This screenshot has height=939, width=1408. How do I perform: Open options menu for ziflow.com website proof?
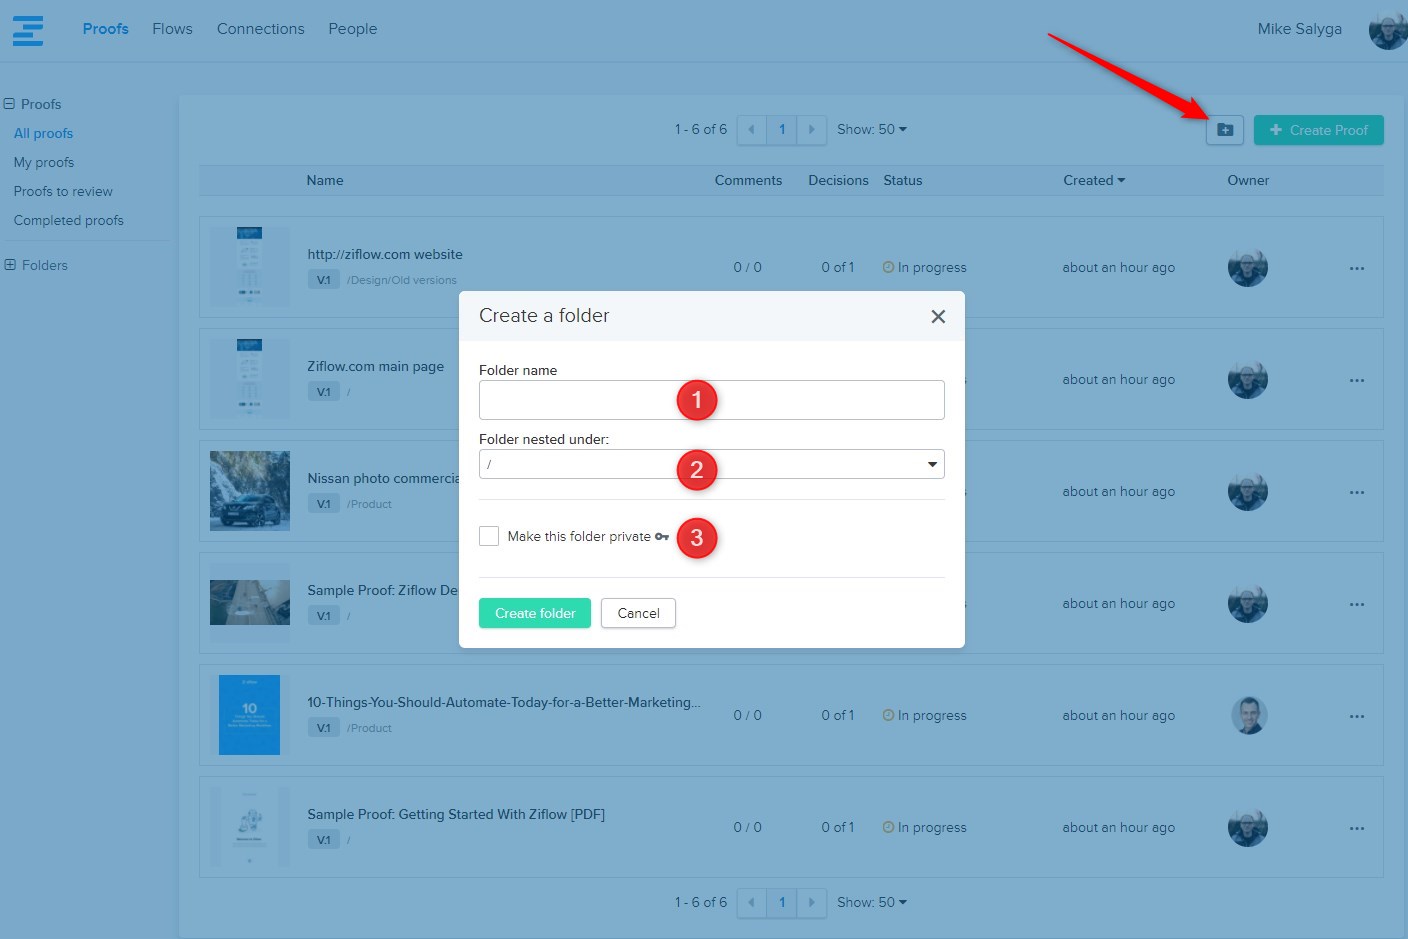click(1356, 268)
